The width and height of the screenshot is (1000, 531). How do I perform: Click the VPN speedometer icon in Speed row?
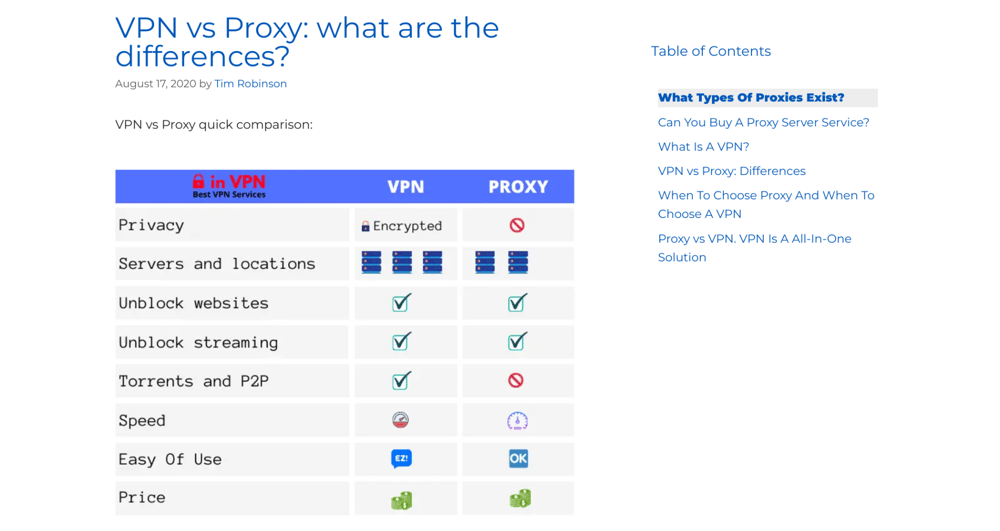click(401, 420)
